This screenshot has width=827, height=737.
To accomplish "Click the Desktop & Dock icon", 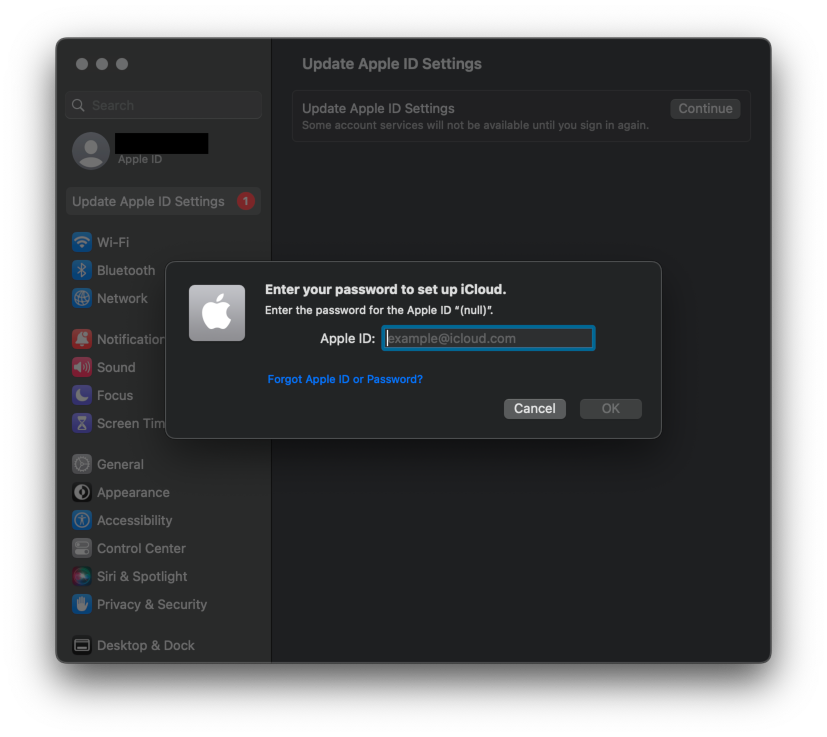I will pyautogui.click(x=81, y=645).
